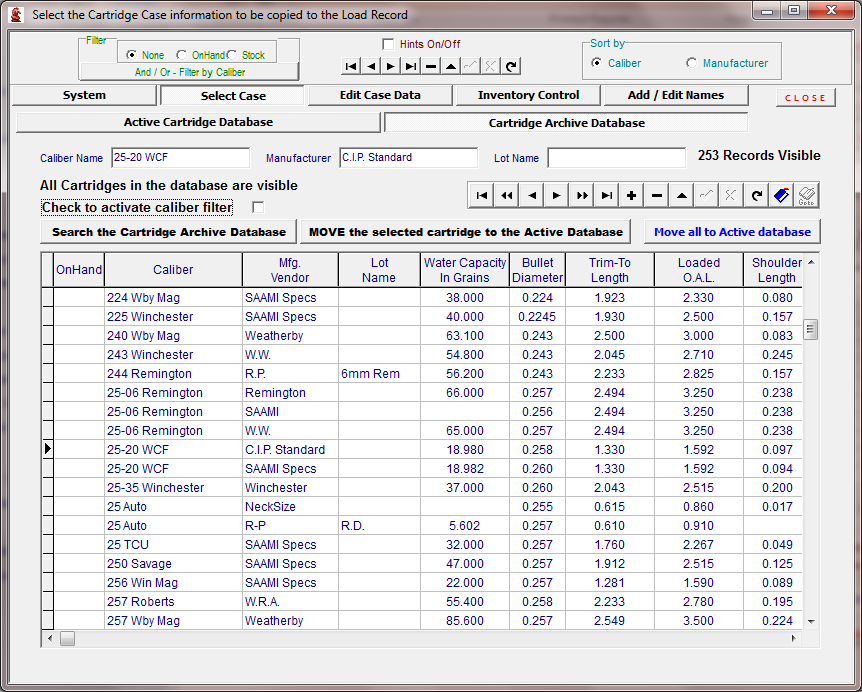Click cancel-edit X icon in navigator beside plus icon
862x692 pixels.
tap(731, 195)
